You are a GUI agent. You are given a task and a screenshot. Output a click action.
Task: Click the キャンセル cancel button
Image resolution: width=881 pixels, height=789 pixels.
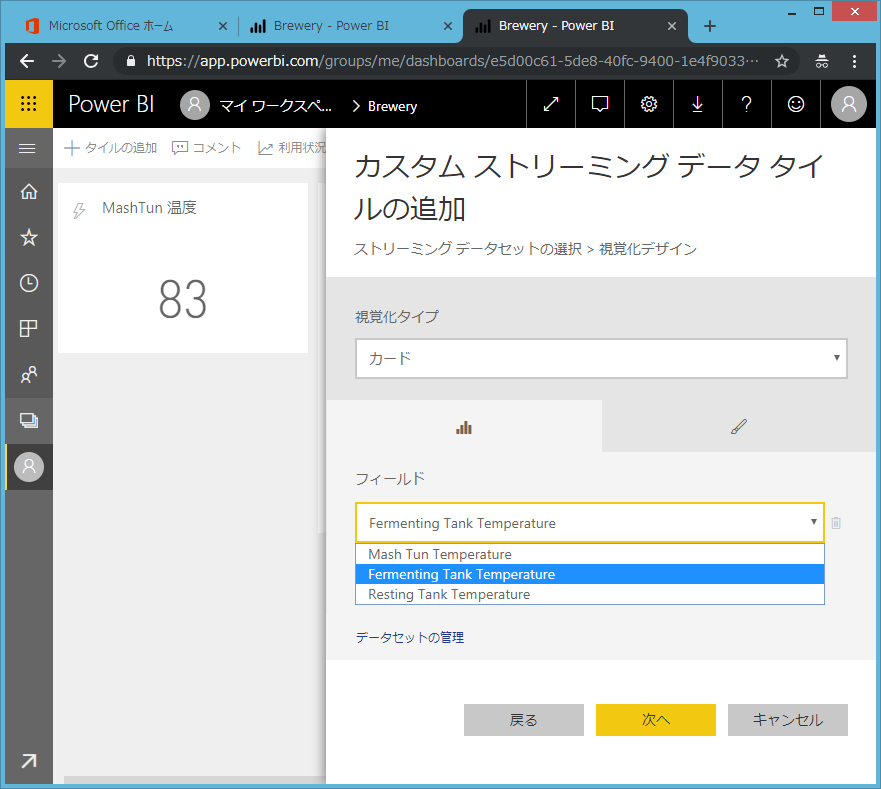click(x=788, y=719)
